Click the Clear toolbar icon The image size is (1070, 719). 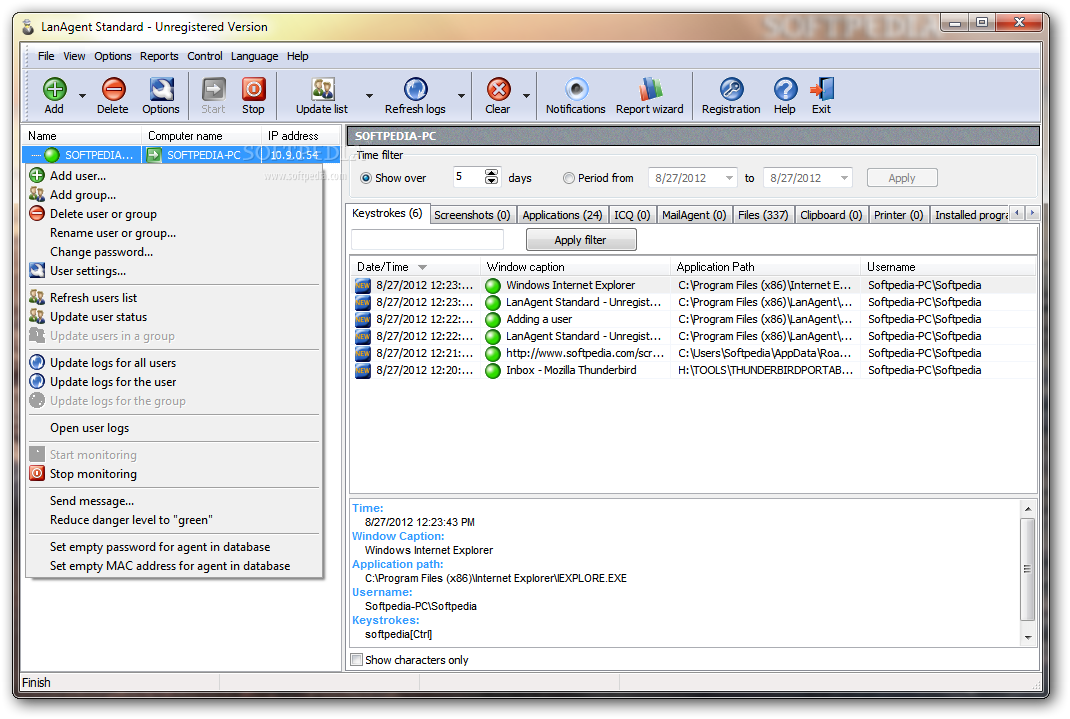[x=499, y=89]
